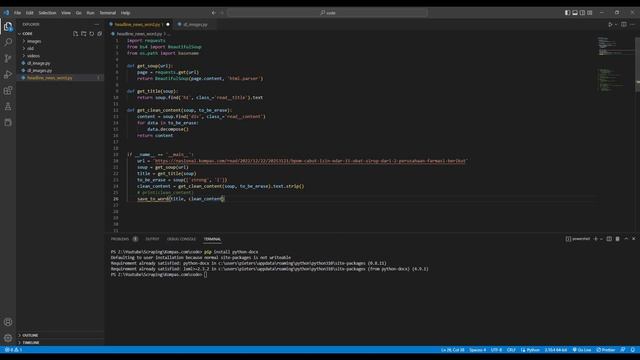Click the title bar search box

click(x=328, y=13)
